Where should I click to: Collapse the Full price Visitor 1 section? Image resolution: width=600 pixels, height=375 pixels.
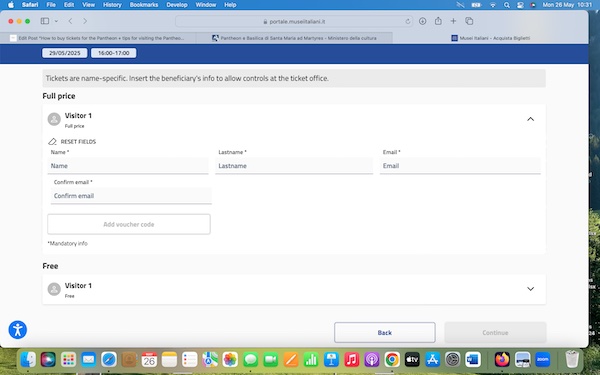pyautogui.click(x=530, y=119)
